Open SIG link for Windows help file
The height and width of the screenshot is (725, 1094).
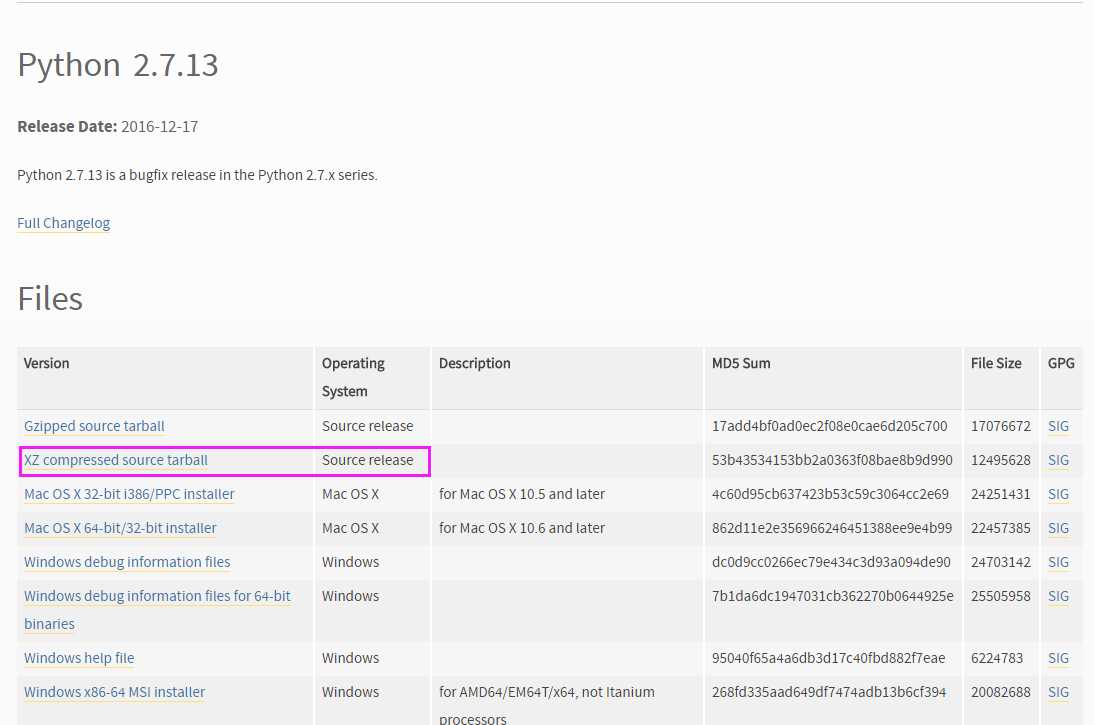pyautogui.click(x=1058, y=658)
